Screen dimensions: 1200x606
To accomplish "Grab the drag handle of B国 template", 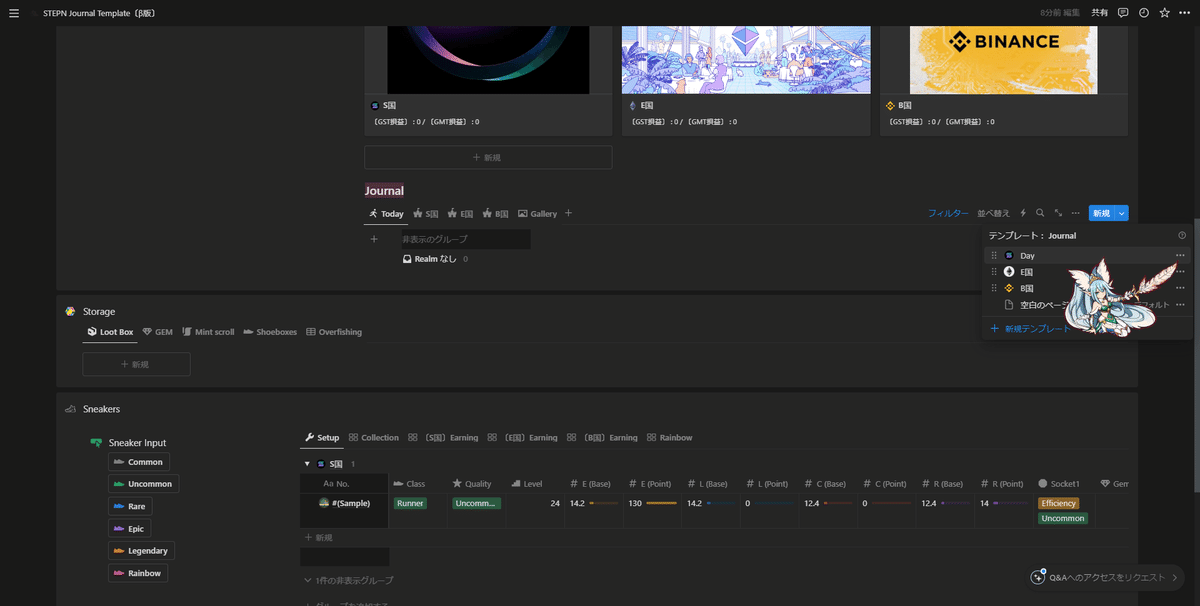I will point(994,288).
